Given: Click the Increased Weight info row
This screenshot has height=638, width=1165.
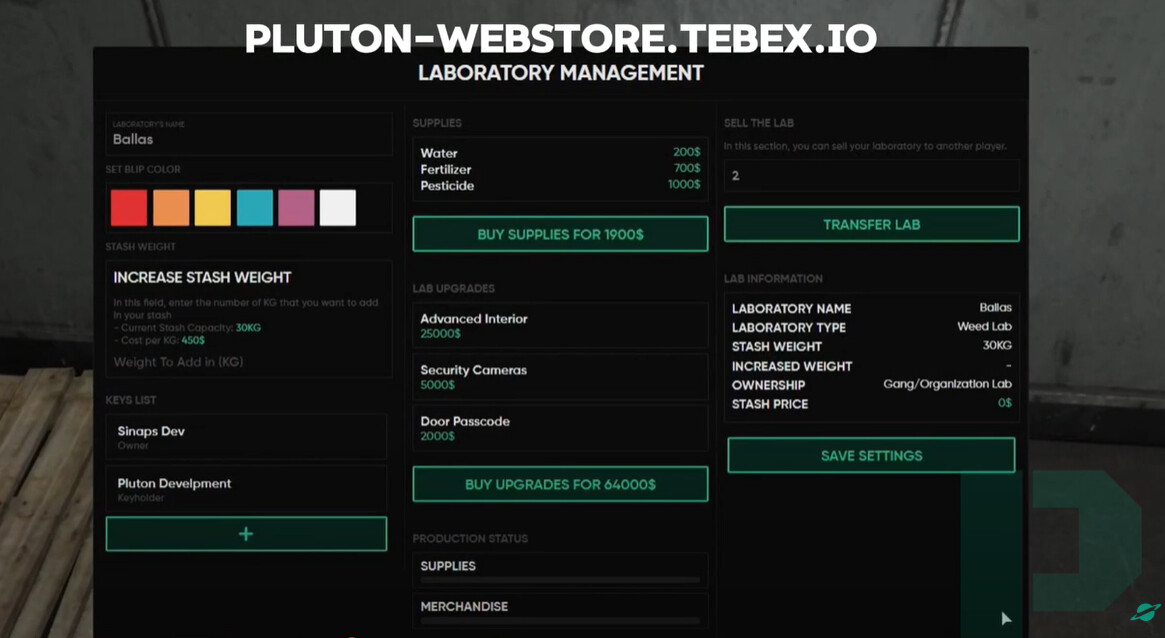Looking at the screenshot, I should (x=872, y=365).
